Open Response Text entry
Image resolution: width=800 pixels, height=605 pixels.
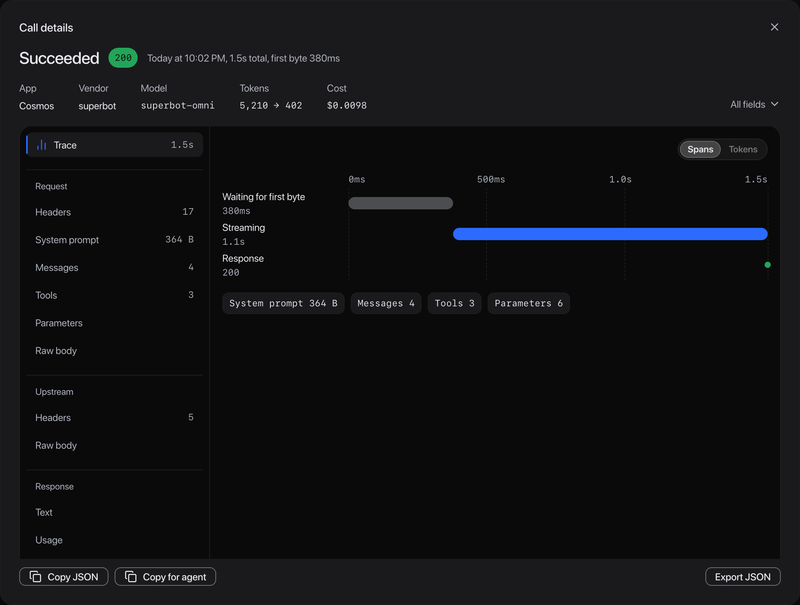click(x=114, y=512)
